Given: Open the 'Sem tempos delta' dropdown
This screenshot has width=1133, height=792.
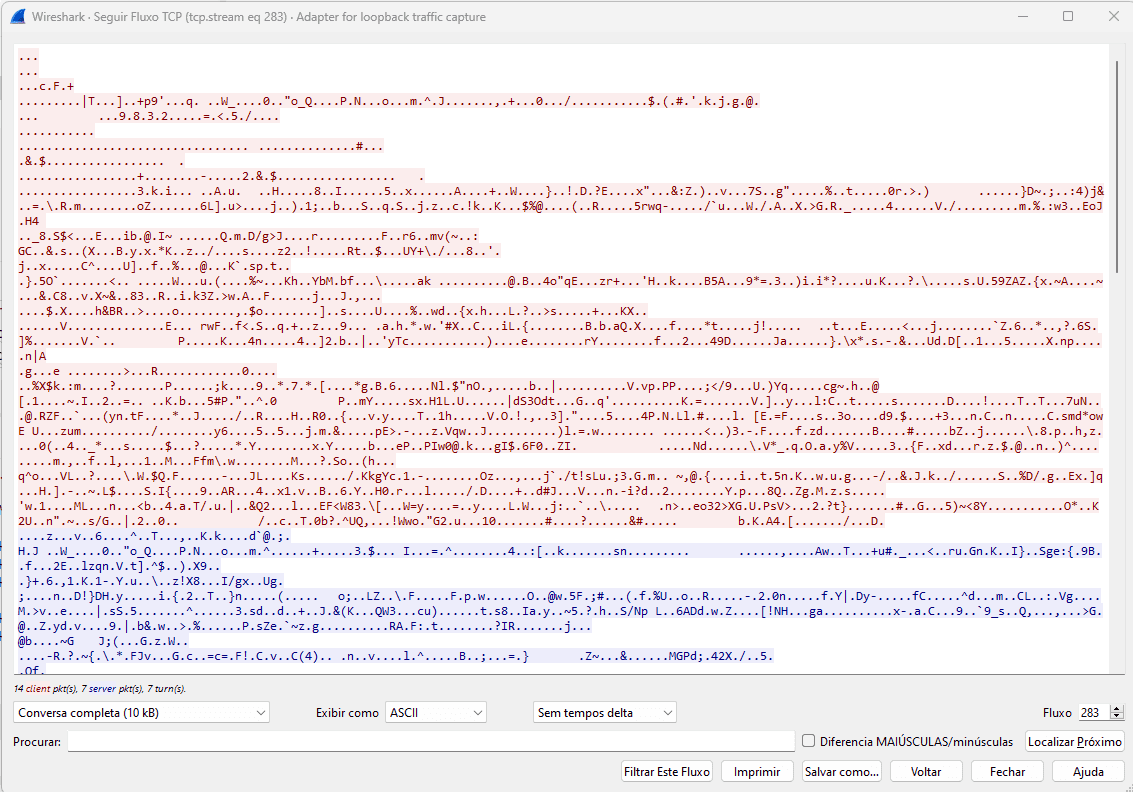Looking at the screenshot, I should click(x=605, y=713).
